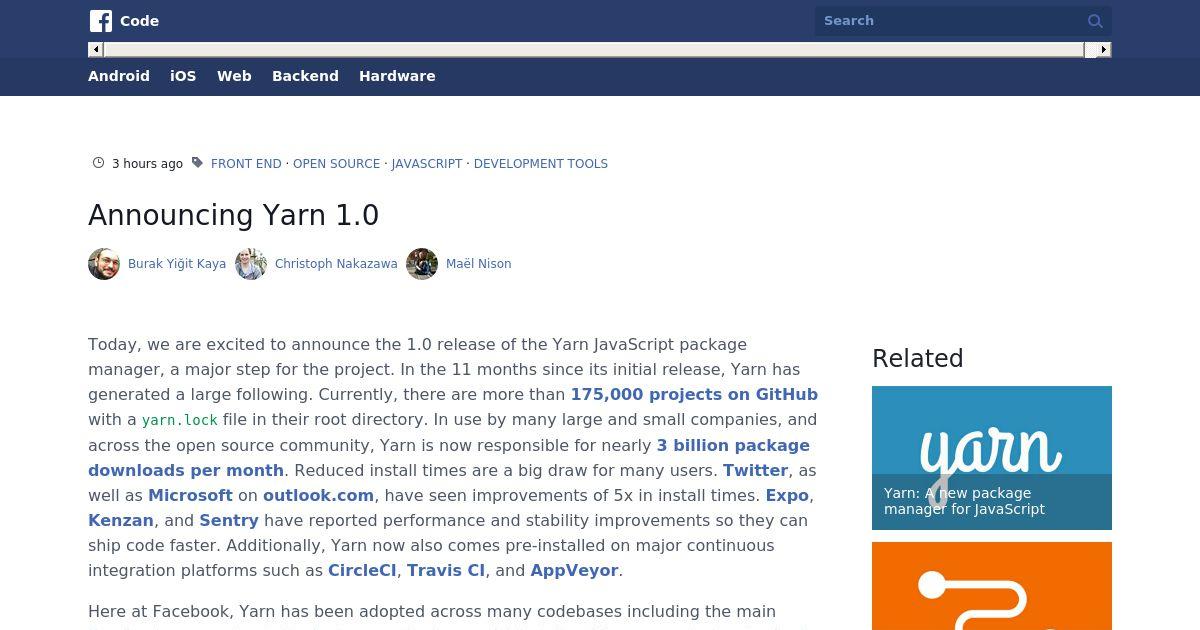The width and height of the screenshot is (1200, 630).
Task: Open the Expo link
Action: coord(787,495)
